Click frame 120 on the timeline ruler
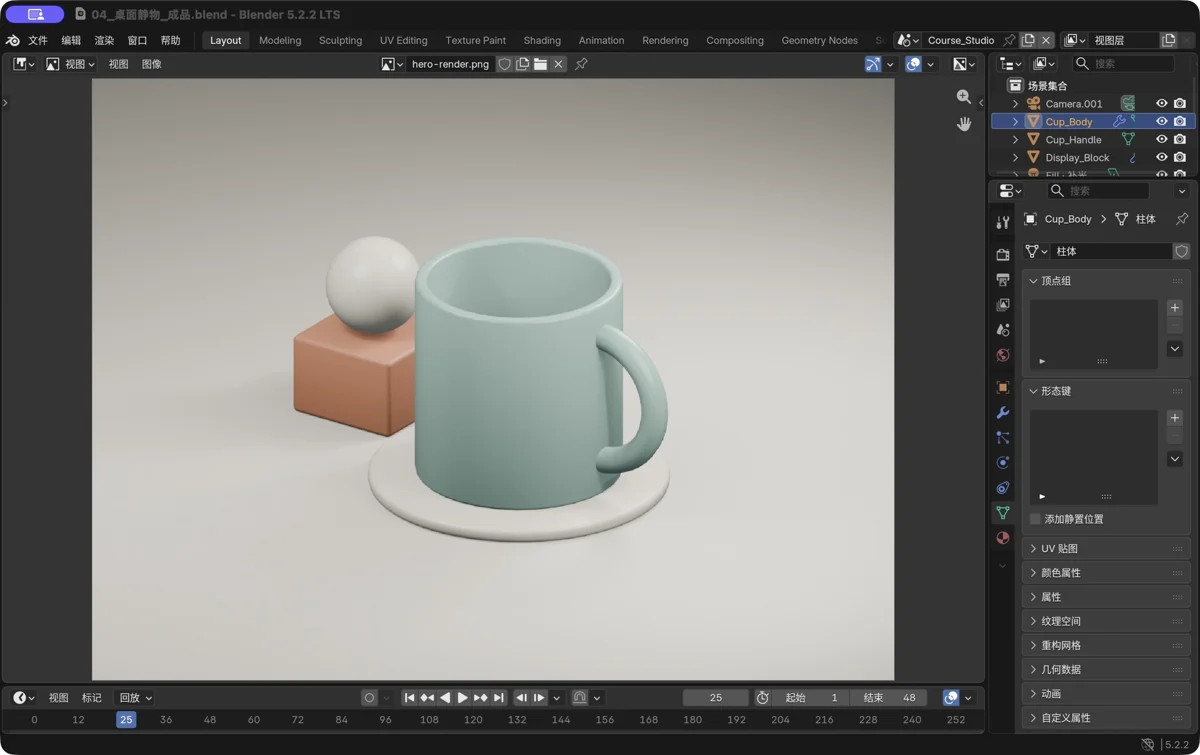The image size is (1200, 755). coord(473,720)
